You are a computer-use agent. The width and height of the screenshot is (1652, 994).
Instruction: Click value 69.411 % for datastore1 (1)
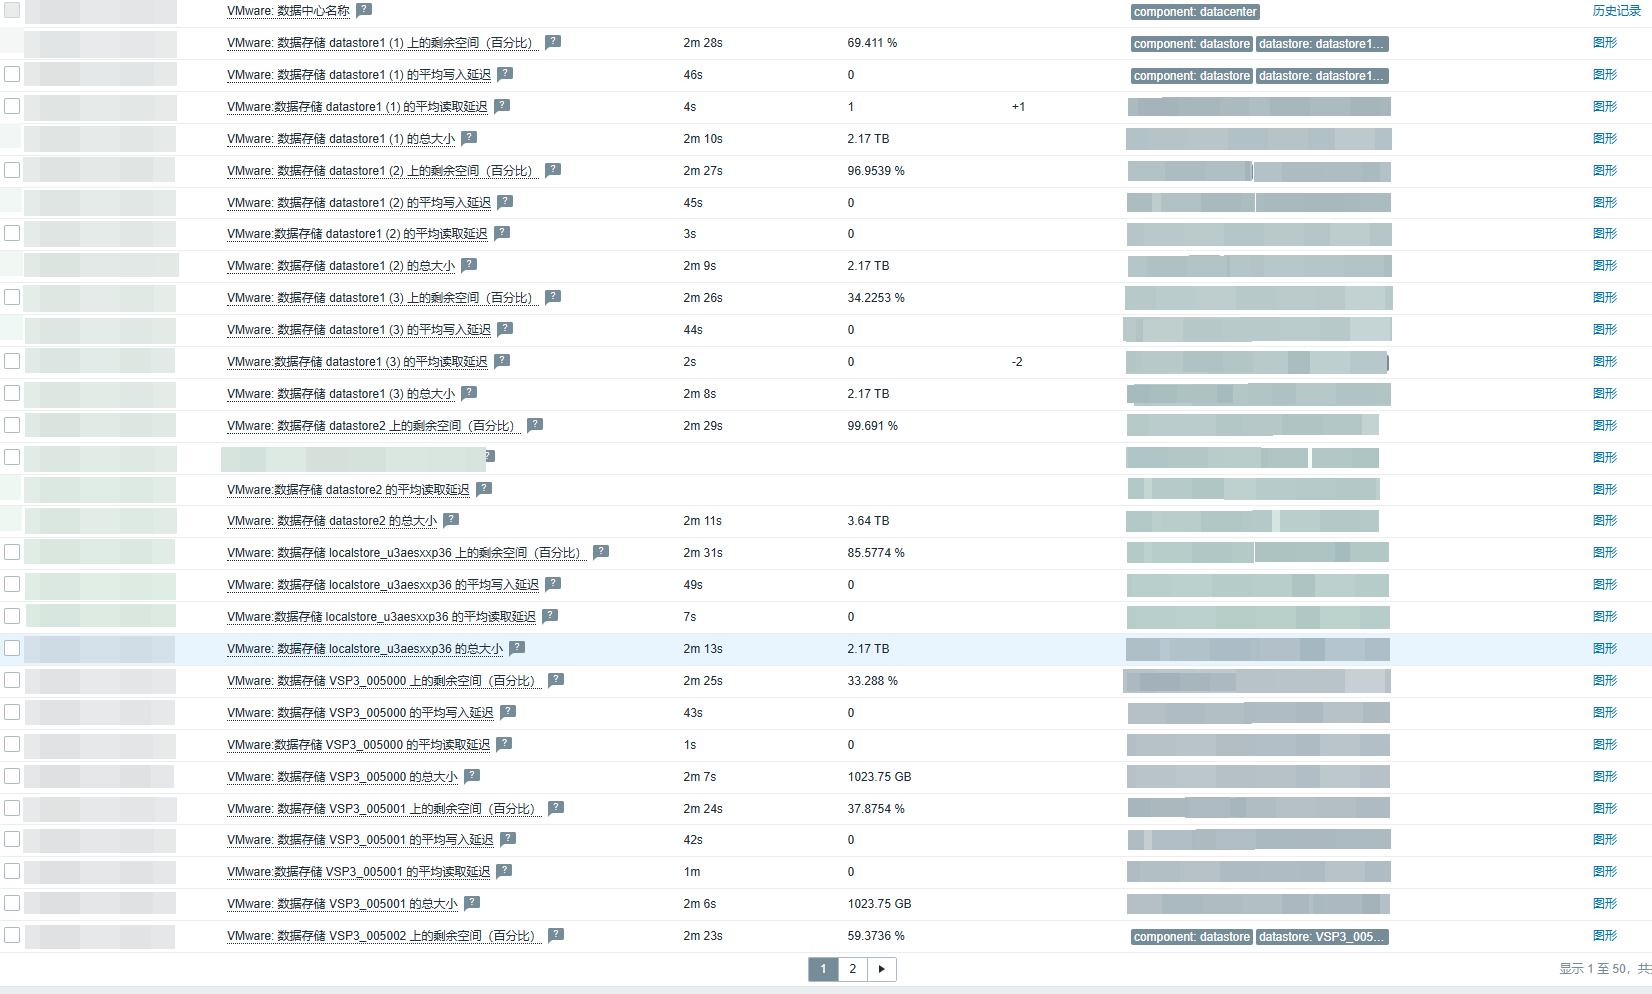pyautogui.click(x=872, y=43)
